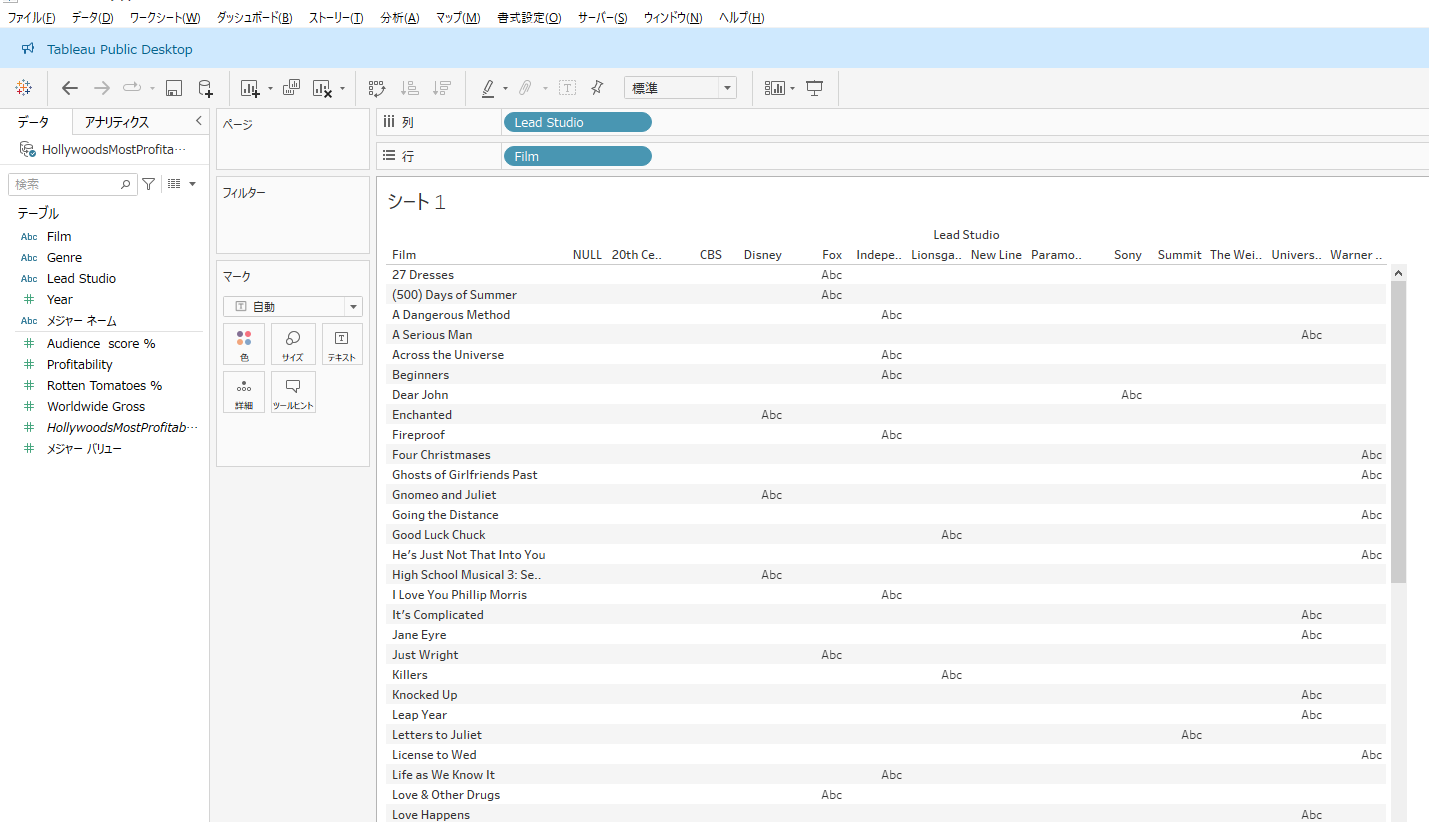Click the group members paperclip icon
Image resolution: width=1429 pixels, height=822 pixels.
click(525, 88)
